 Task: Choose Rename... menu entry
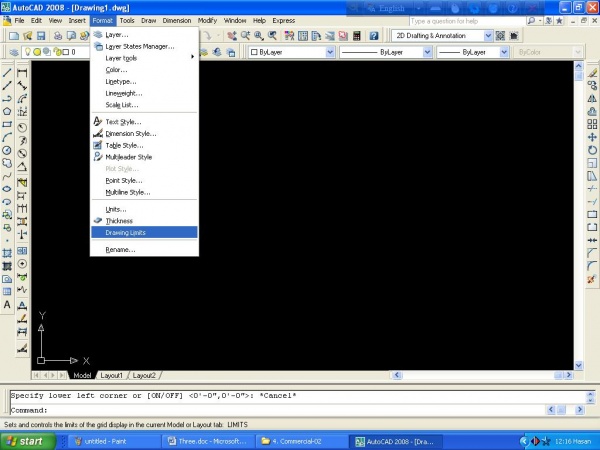click(144, 249)
